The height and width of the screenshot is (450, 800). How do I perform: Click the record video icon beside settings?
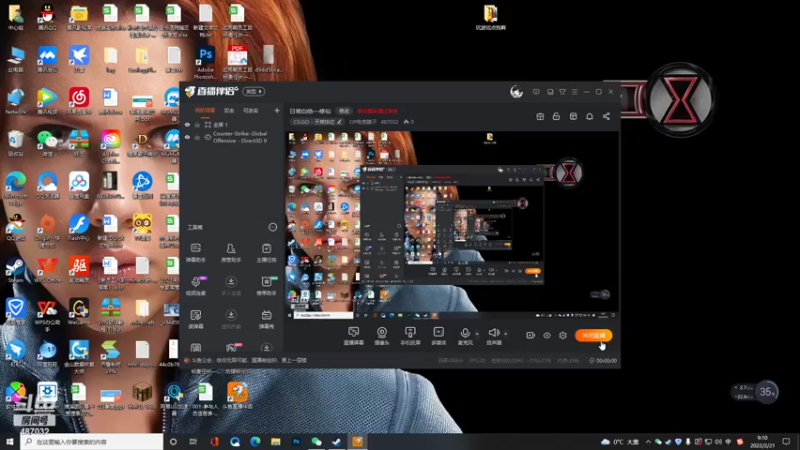pos(530,335)
